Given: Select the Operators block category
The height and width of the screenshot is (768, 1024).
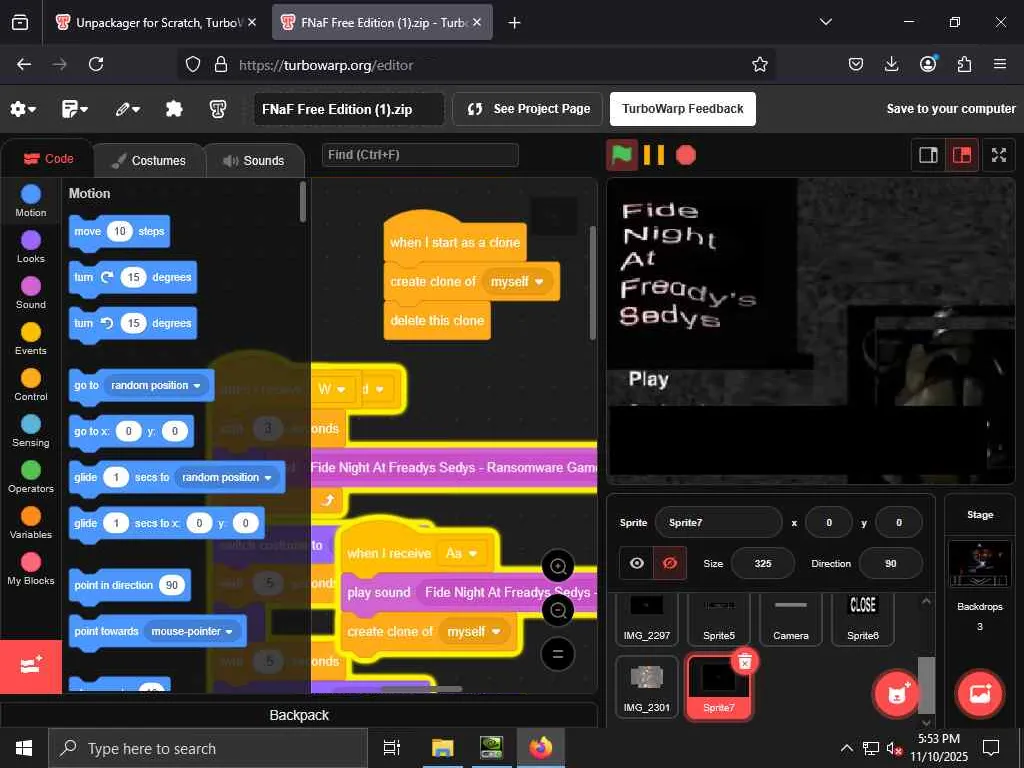Looking at the screenshot, I should click(x=31, y=477).
